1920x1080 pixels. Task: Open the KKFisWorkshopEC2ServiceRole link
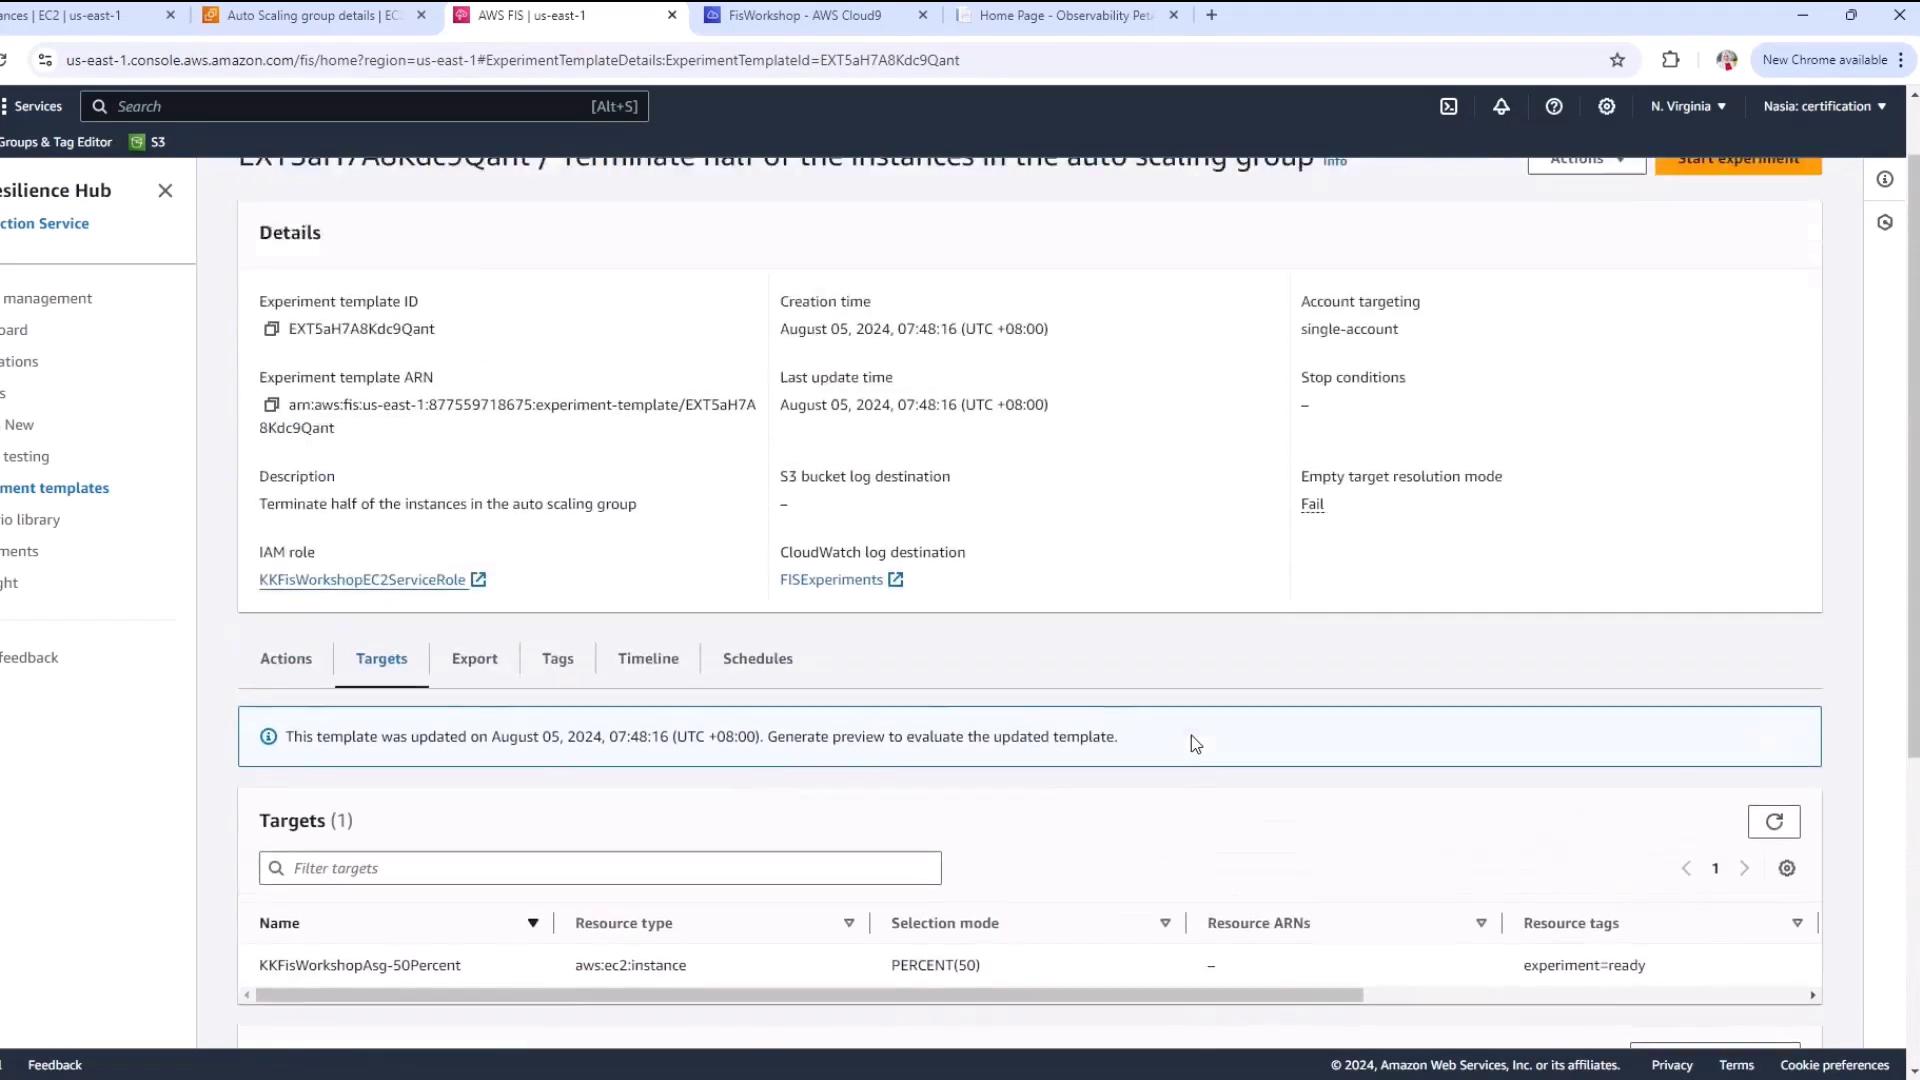click(362, 580)
